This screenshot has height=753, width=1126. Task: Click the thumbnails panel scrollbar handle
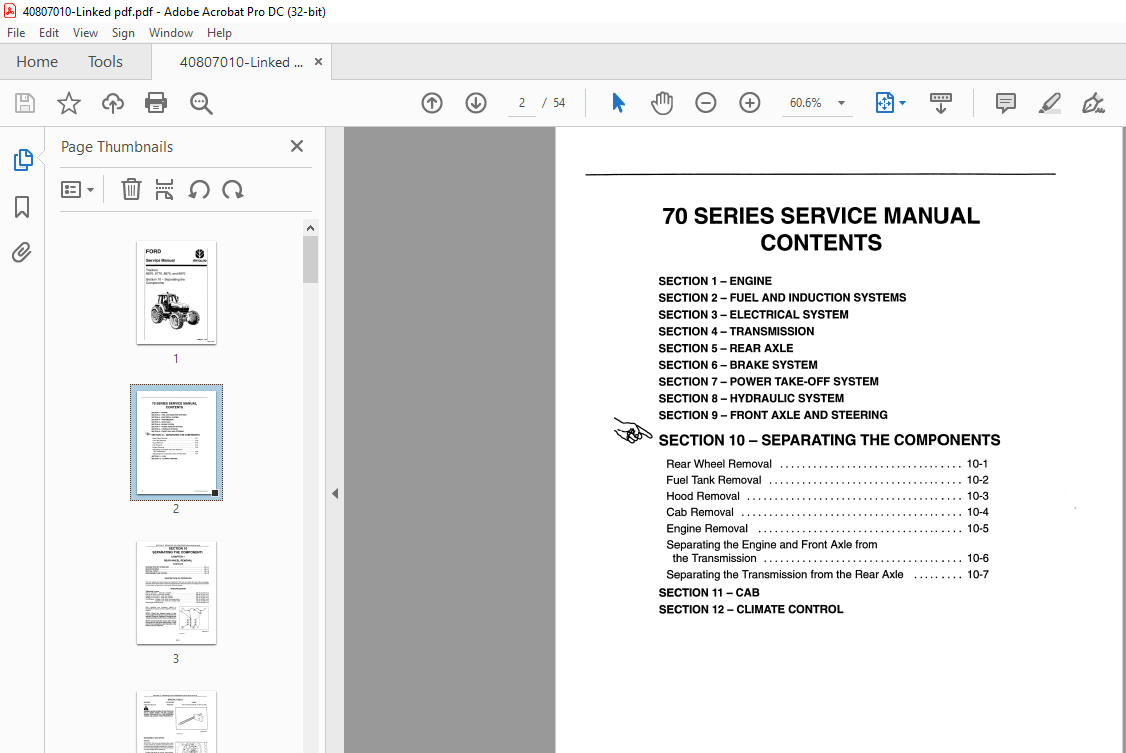click(x=310, y=260)
